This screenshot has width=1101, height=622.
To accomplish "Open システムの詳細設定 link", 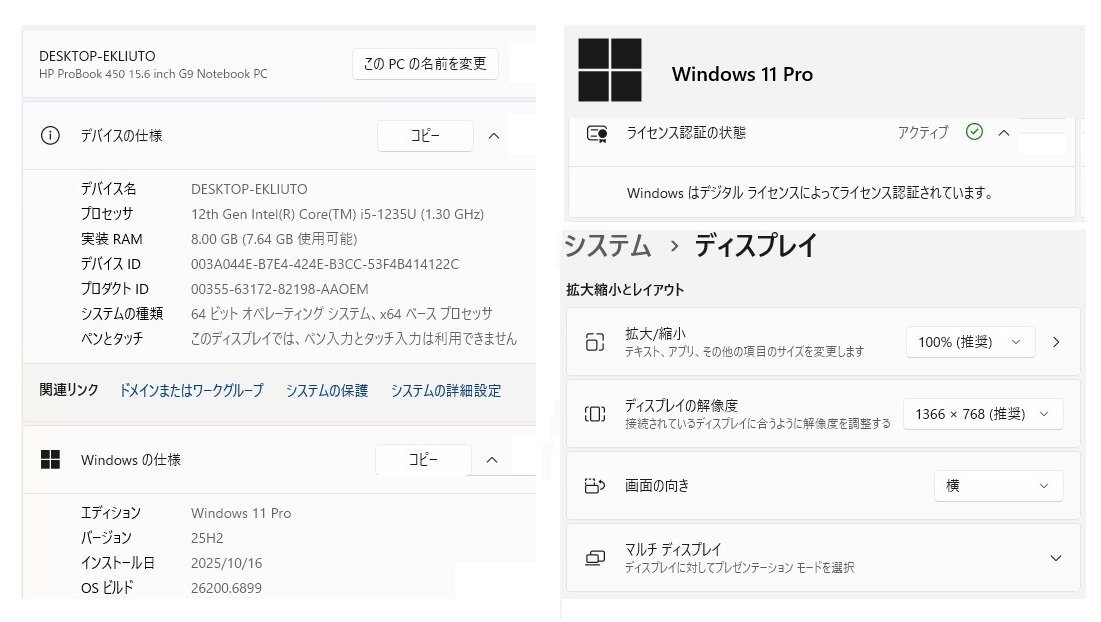I will [446, 390].
